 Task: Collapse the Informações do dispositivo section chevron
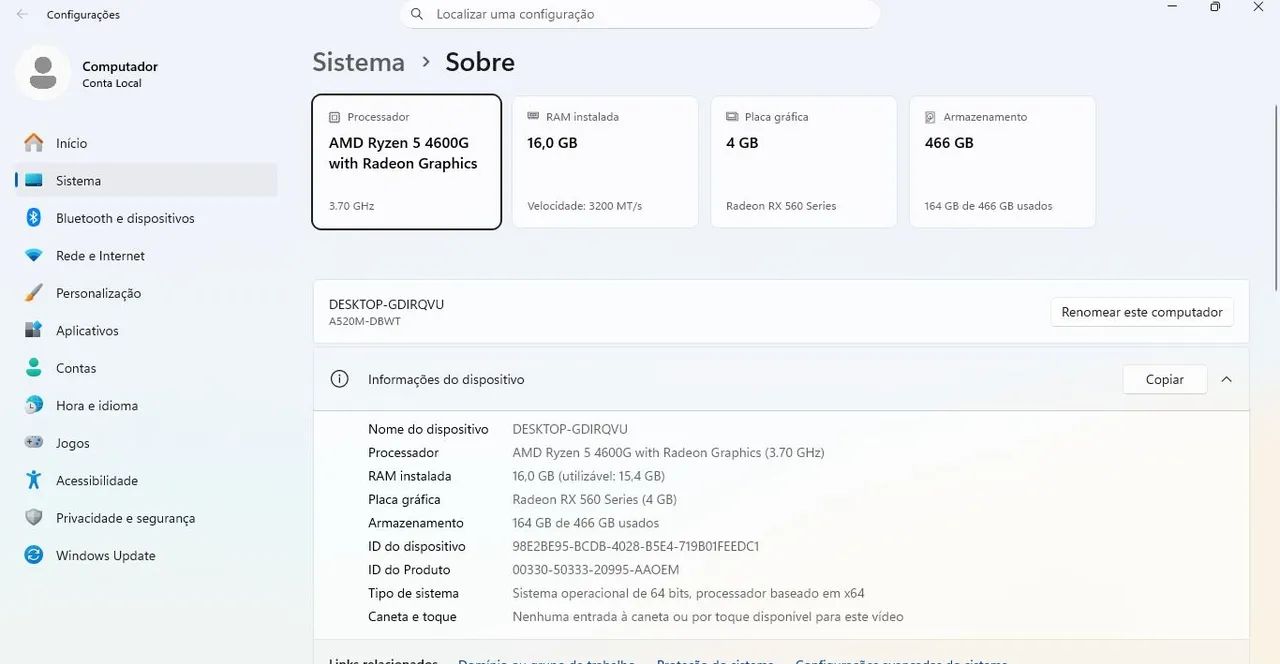point(1227,380)
